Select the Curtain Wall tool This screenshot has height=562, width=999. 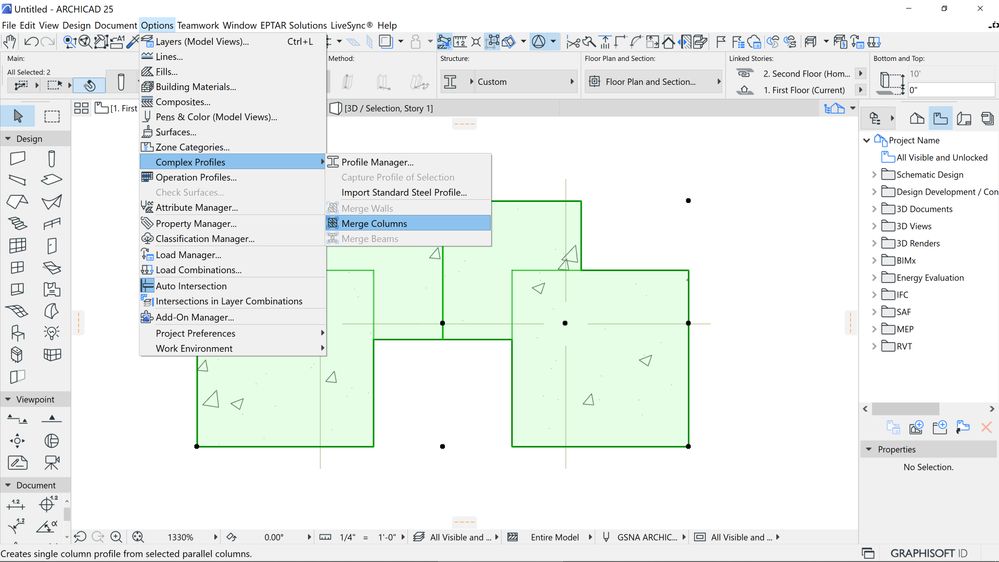click(17, 245)
